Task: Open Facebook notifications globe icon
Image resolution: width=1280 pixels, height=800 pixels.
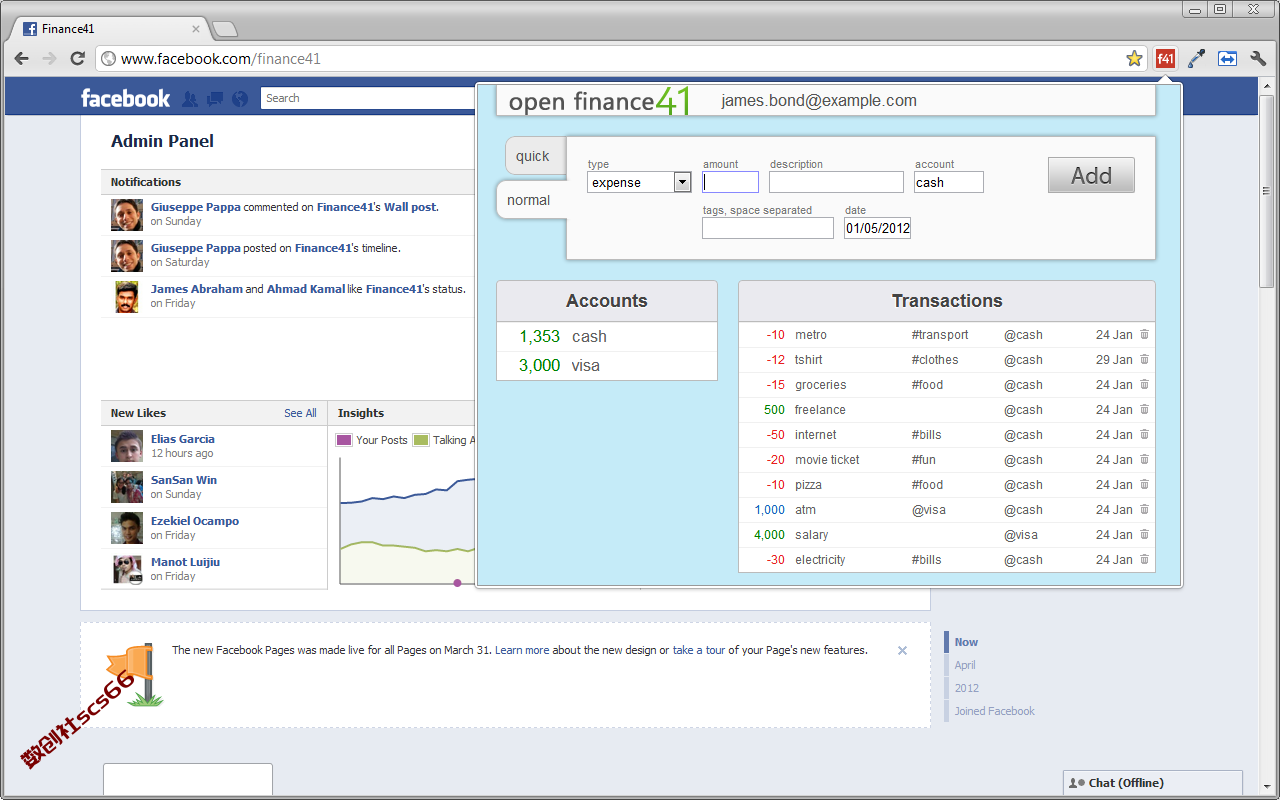Action: coord(239,99)
